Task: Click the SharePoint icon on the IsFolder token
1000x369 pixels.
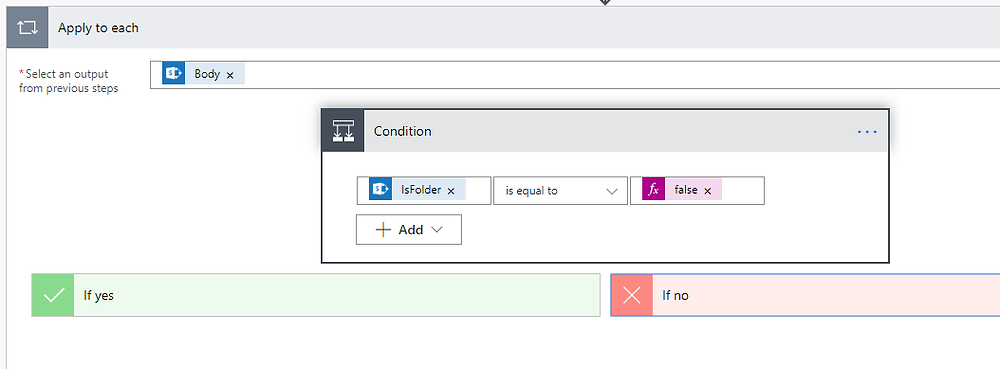Action: 381,190
